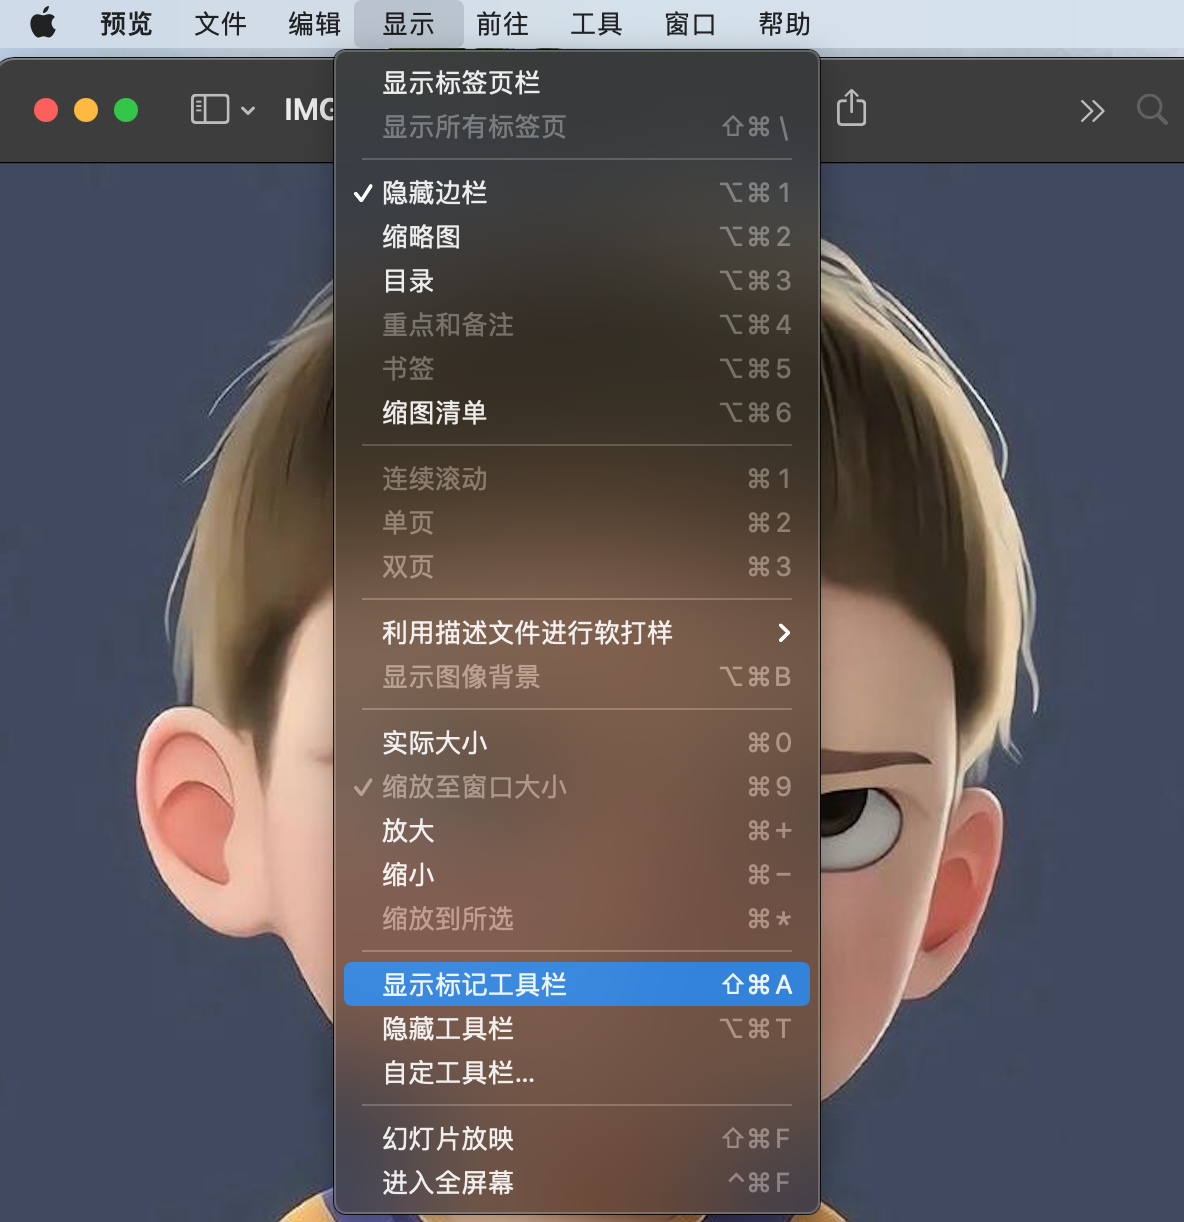Choose 缩小 to zoom out
Image resolution: width=1184 pixels, height=1222 pixels.
(x=577, y=875)
